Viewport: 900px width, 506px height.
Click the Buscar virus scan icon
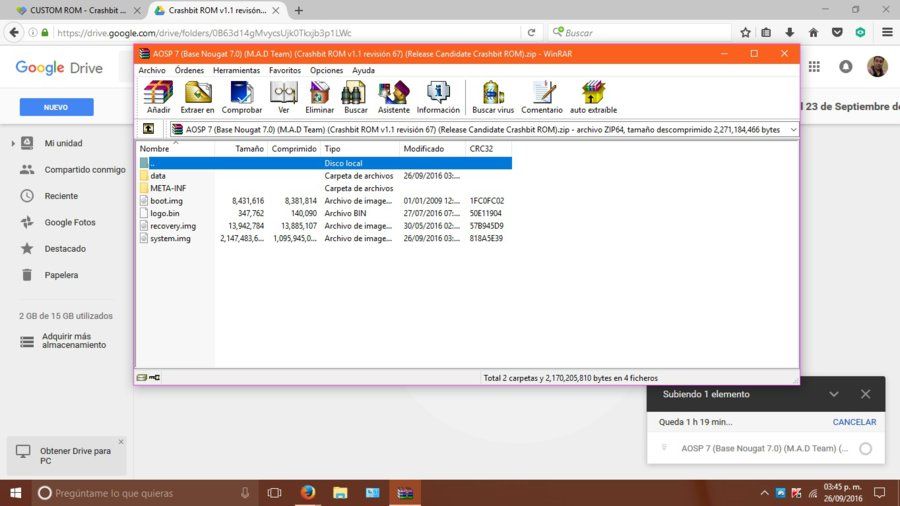(x=493, y=97)
